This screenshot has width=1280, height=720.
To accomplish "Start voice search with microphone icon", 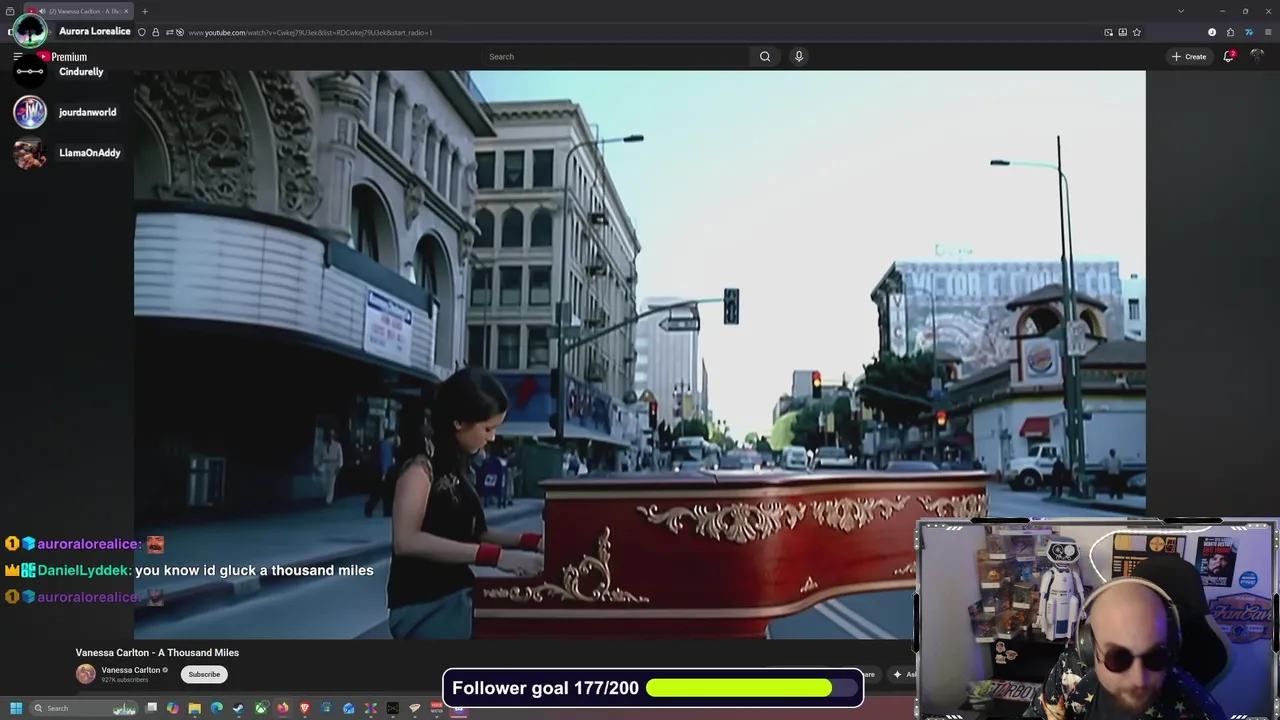I will (798, 57).
